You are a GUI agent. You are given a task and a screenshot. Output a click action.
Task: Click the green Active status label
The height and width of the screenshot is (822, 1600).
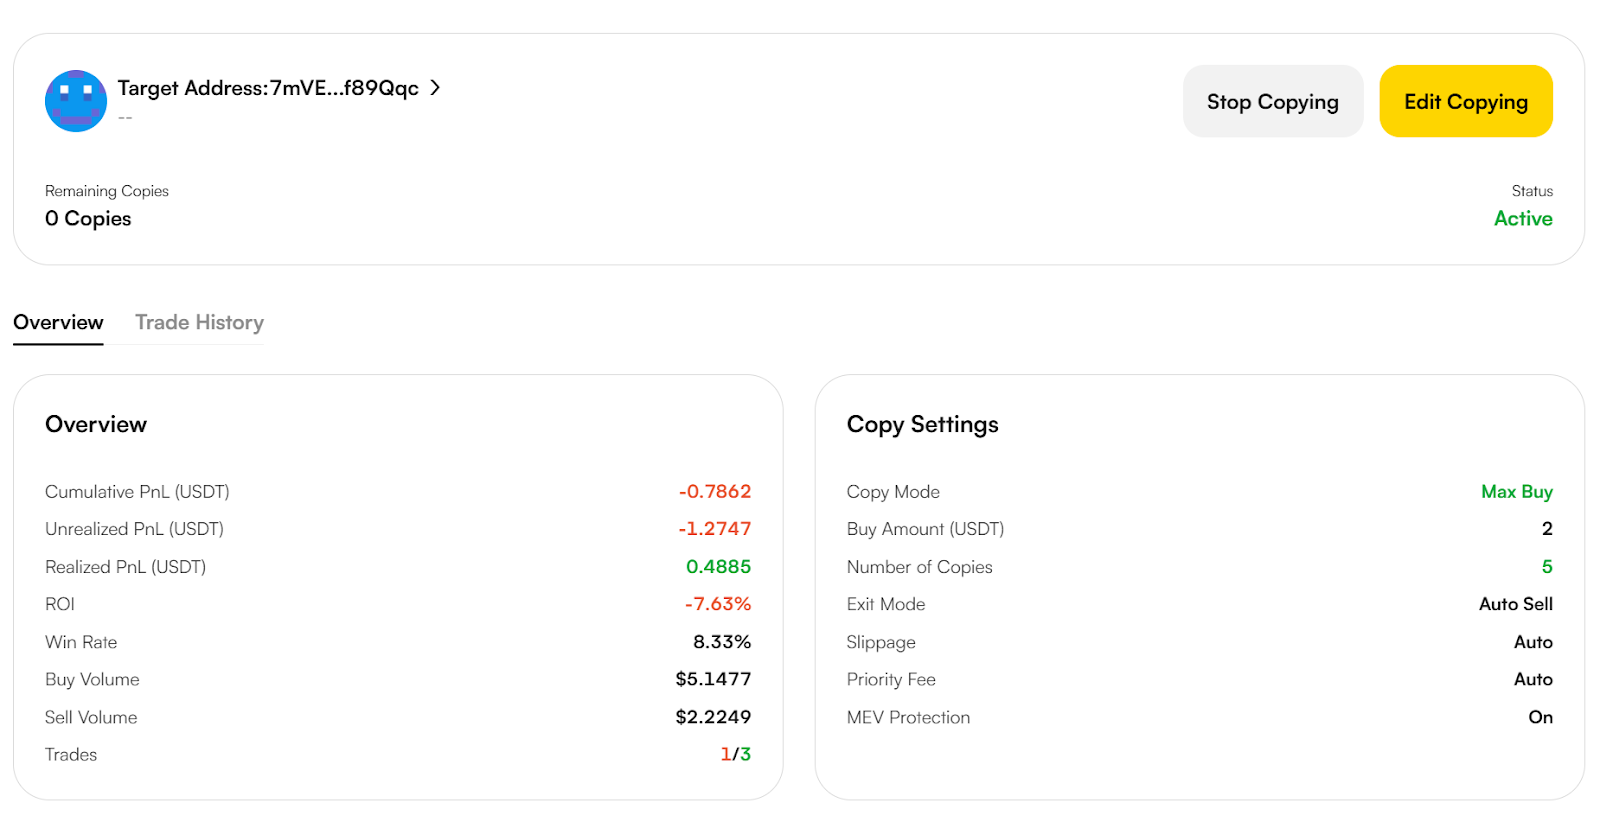(1522, 218)
